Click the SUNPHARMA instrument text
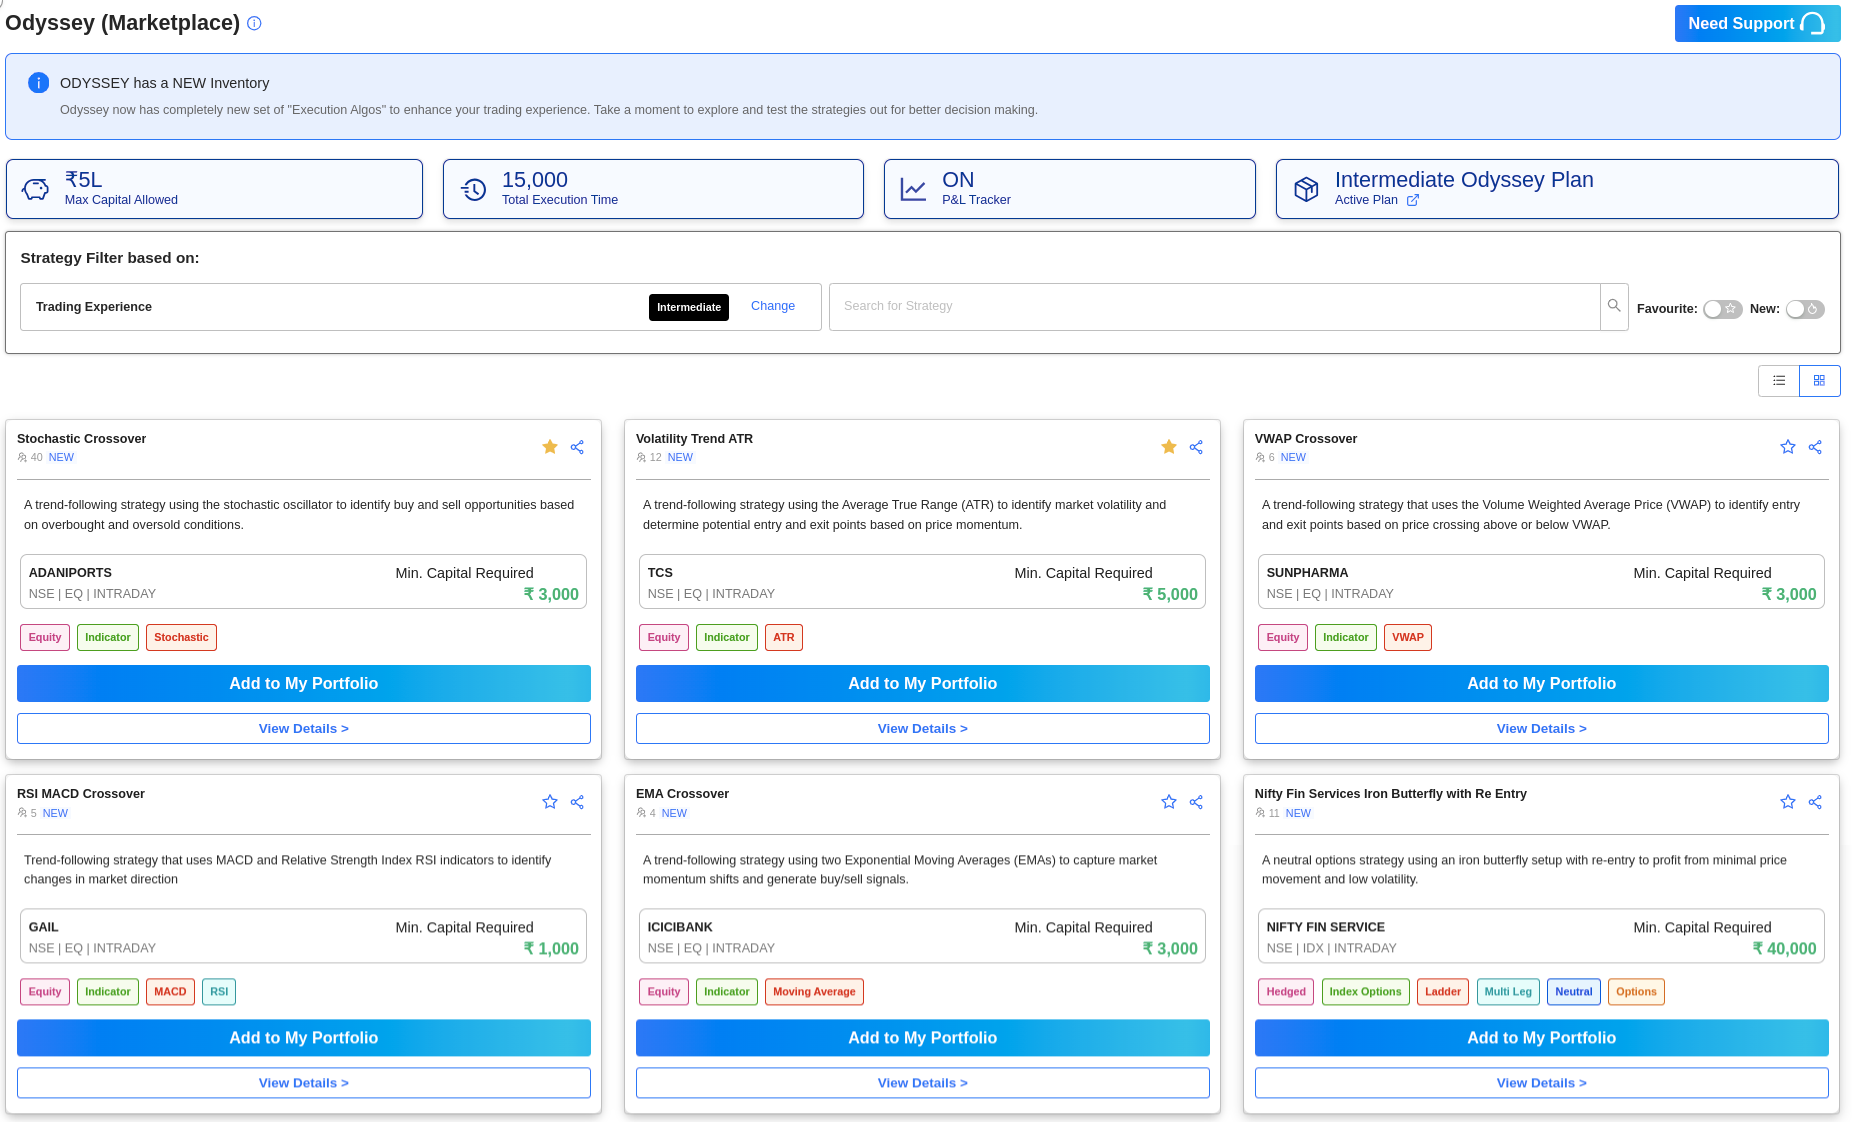1852x1122 pixels. tap(1307, 573)
